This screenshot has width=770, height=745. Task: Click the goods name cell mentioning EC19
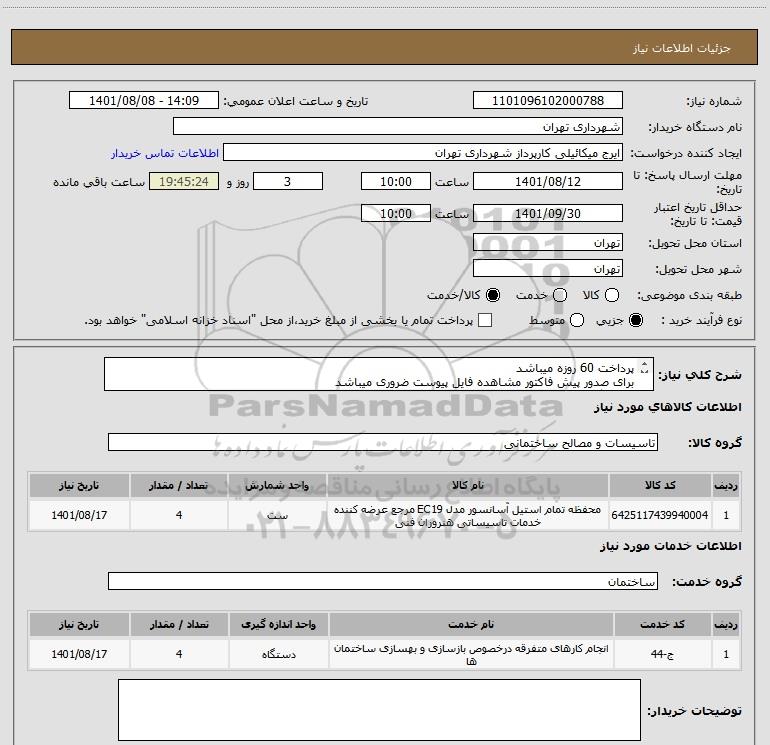[x=468, y=515]
